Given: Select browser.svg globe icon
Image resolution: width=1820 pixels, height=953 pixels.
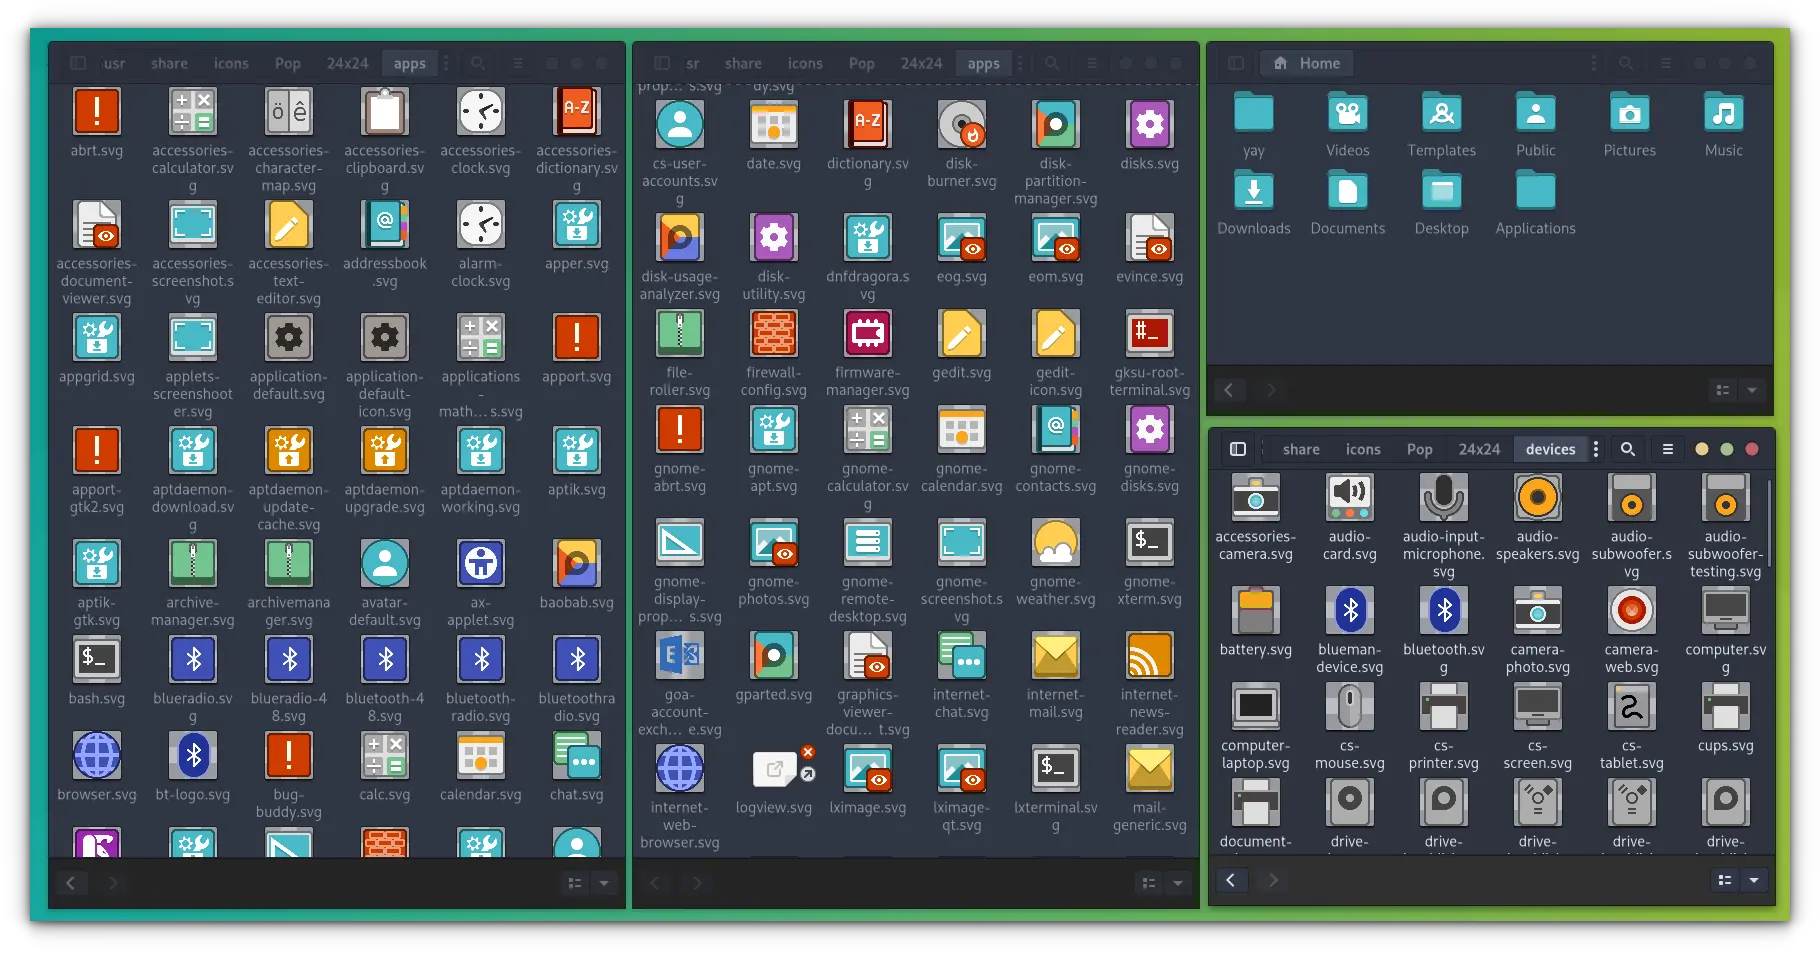Looking at the screenshot, I should 97,755.
